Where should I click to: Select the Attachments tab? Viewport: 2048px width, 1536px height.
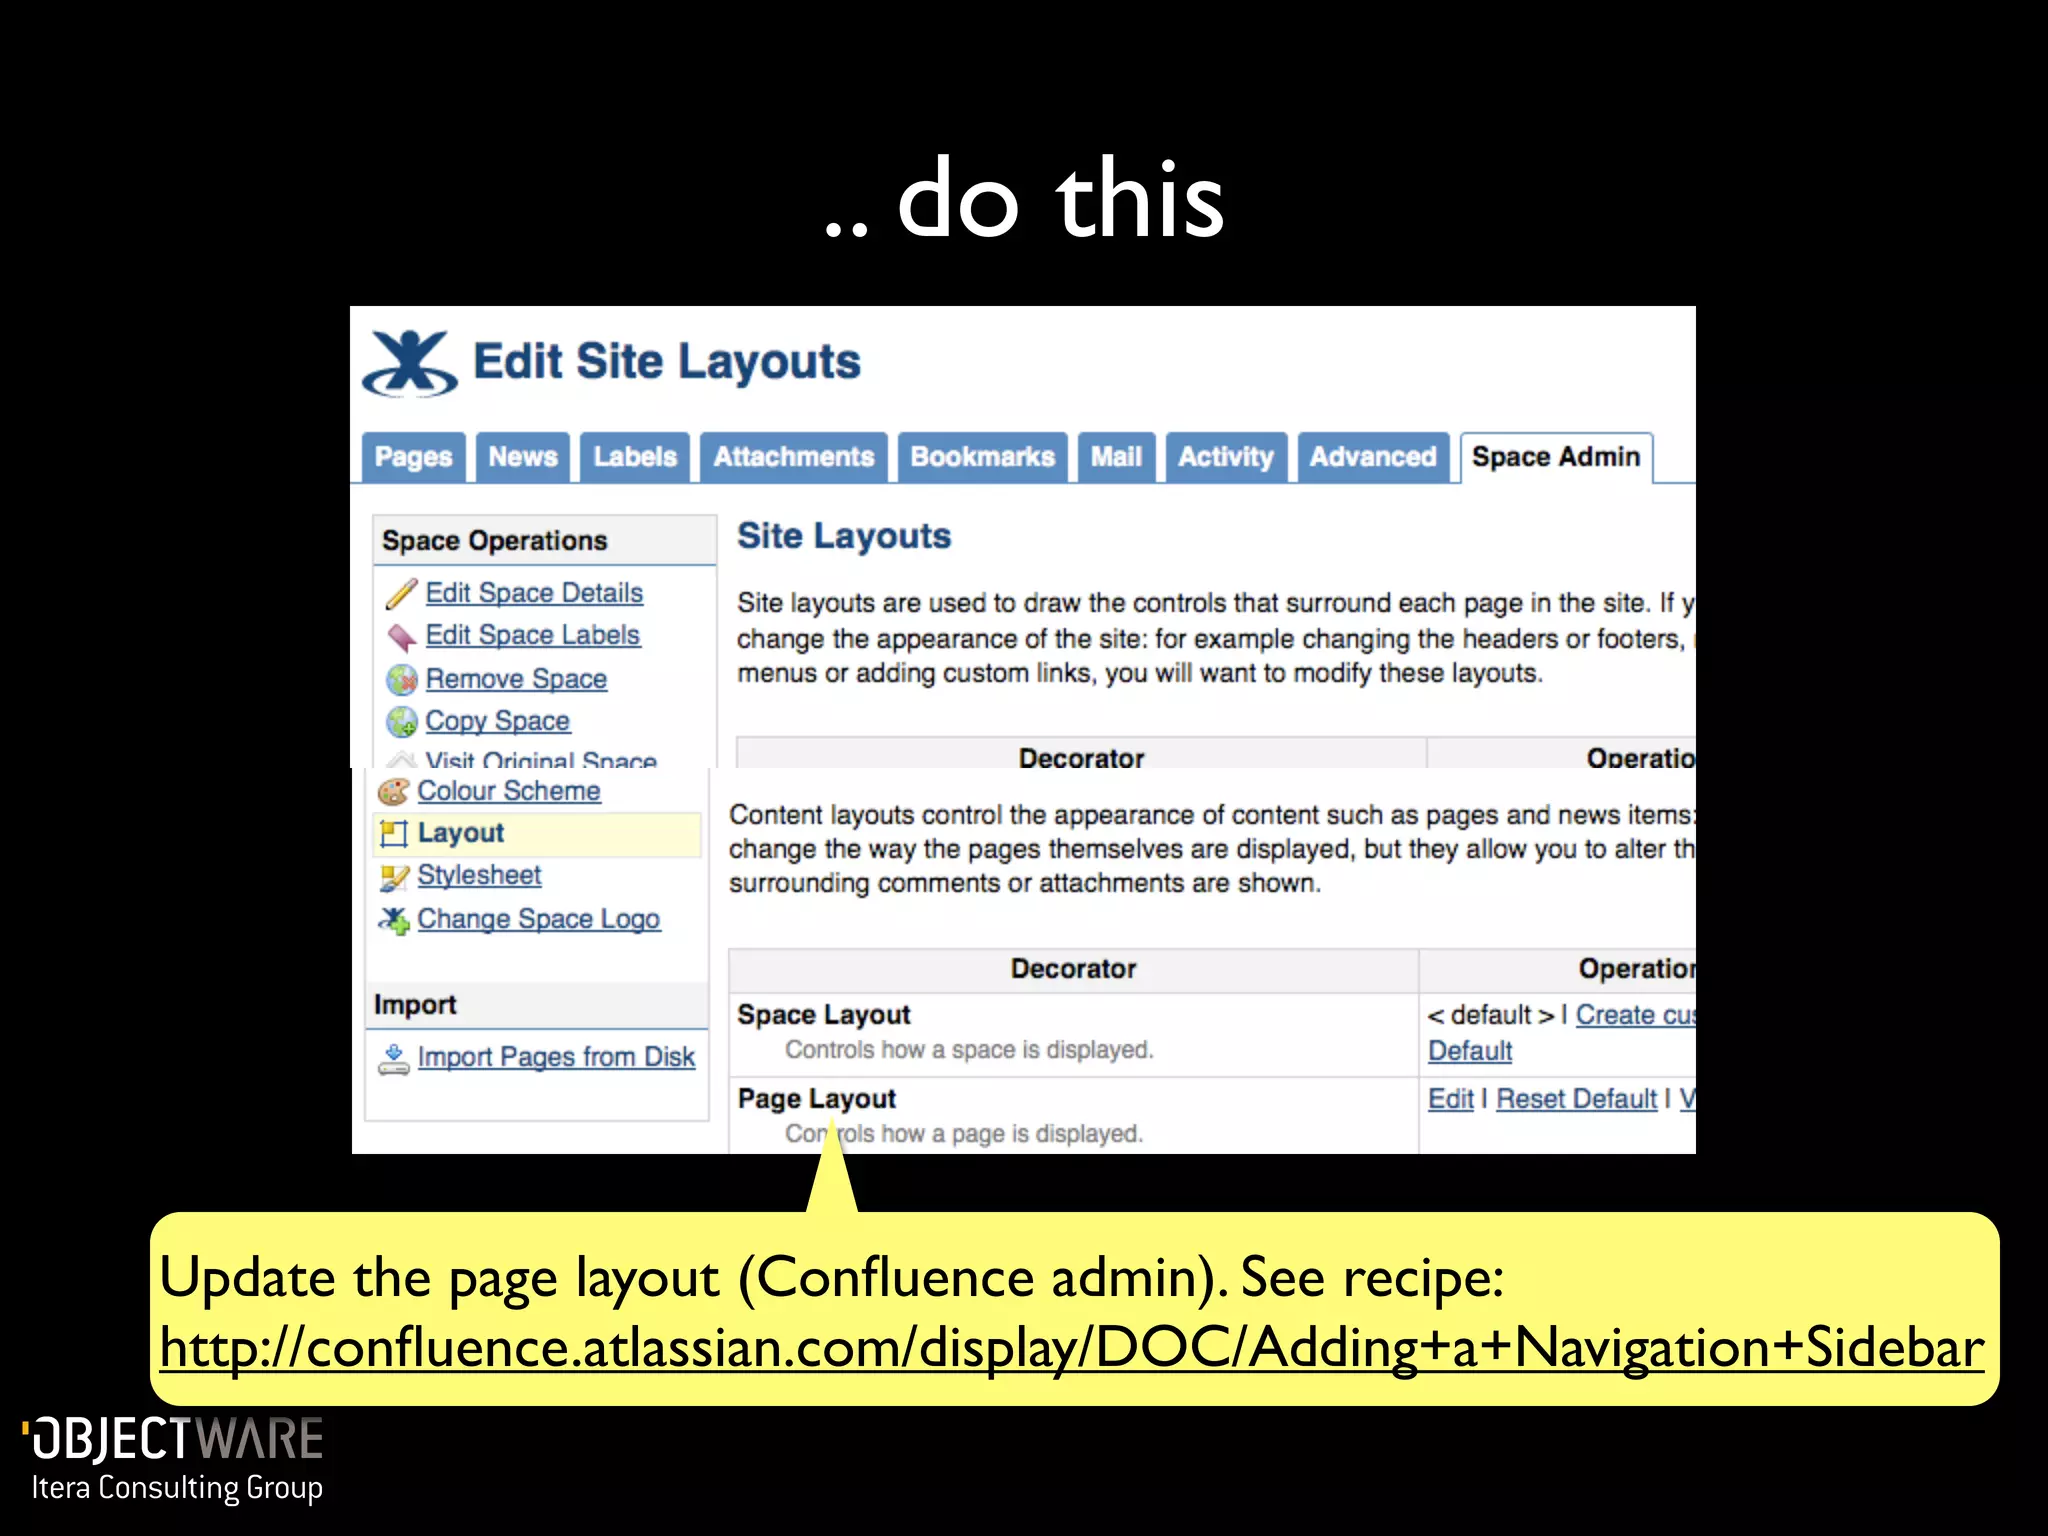click(x=793, y=457)
